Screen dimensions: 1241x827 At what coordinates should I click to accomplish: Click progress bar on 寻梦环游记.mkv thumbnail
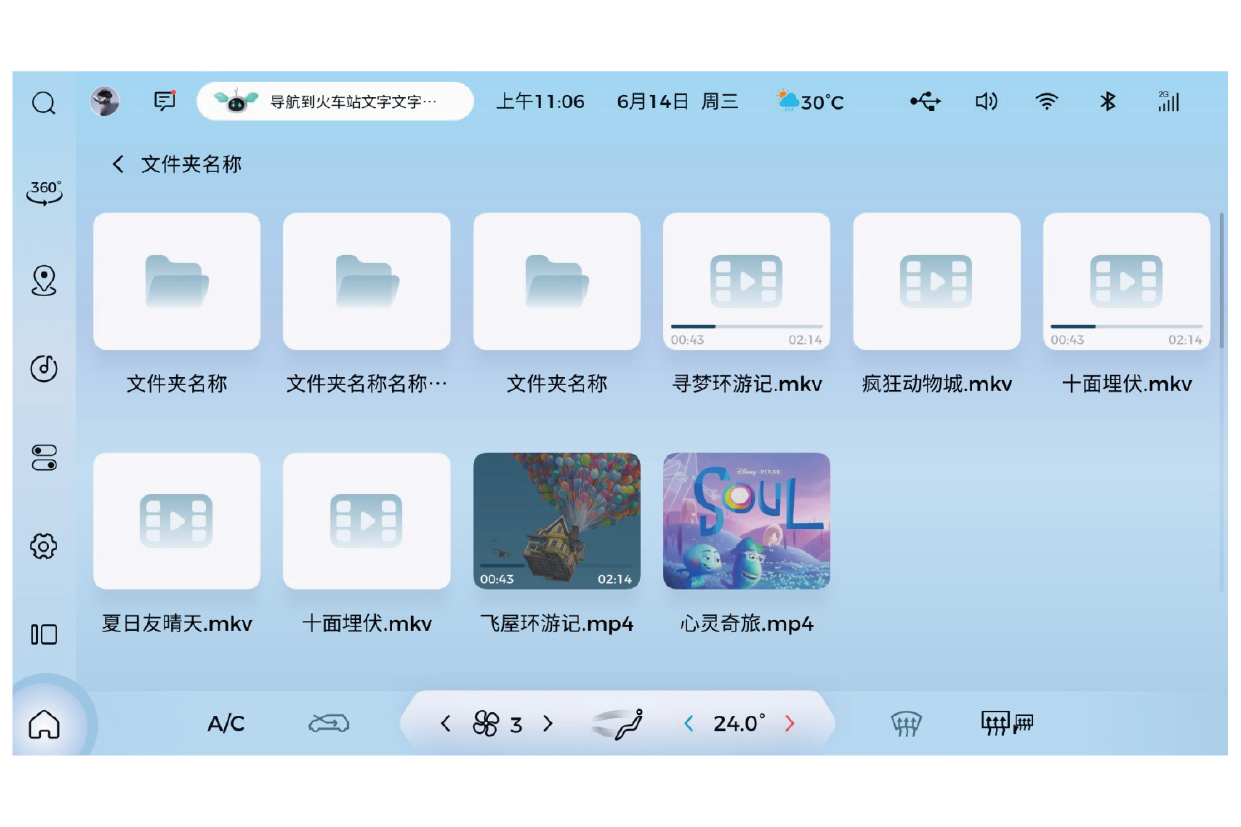click(747, 326)
